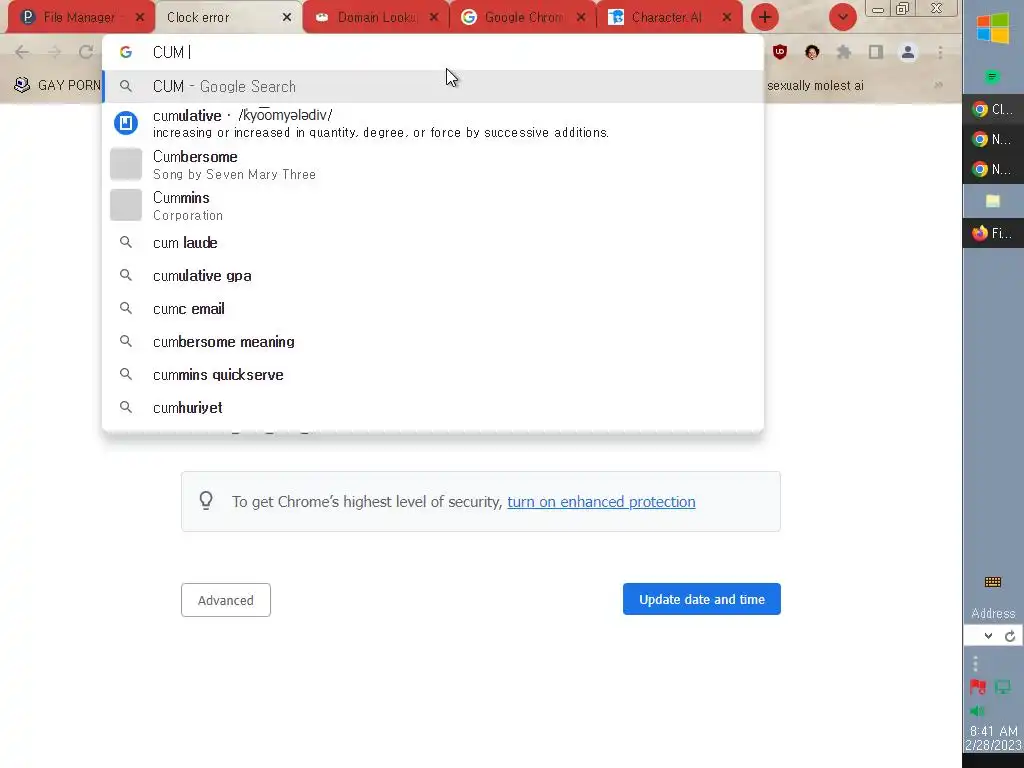Switch to the Character AI tab
Screen dimensions: 1024x768
point(669,18)
